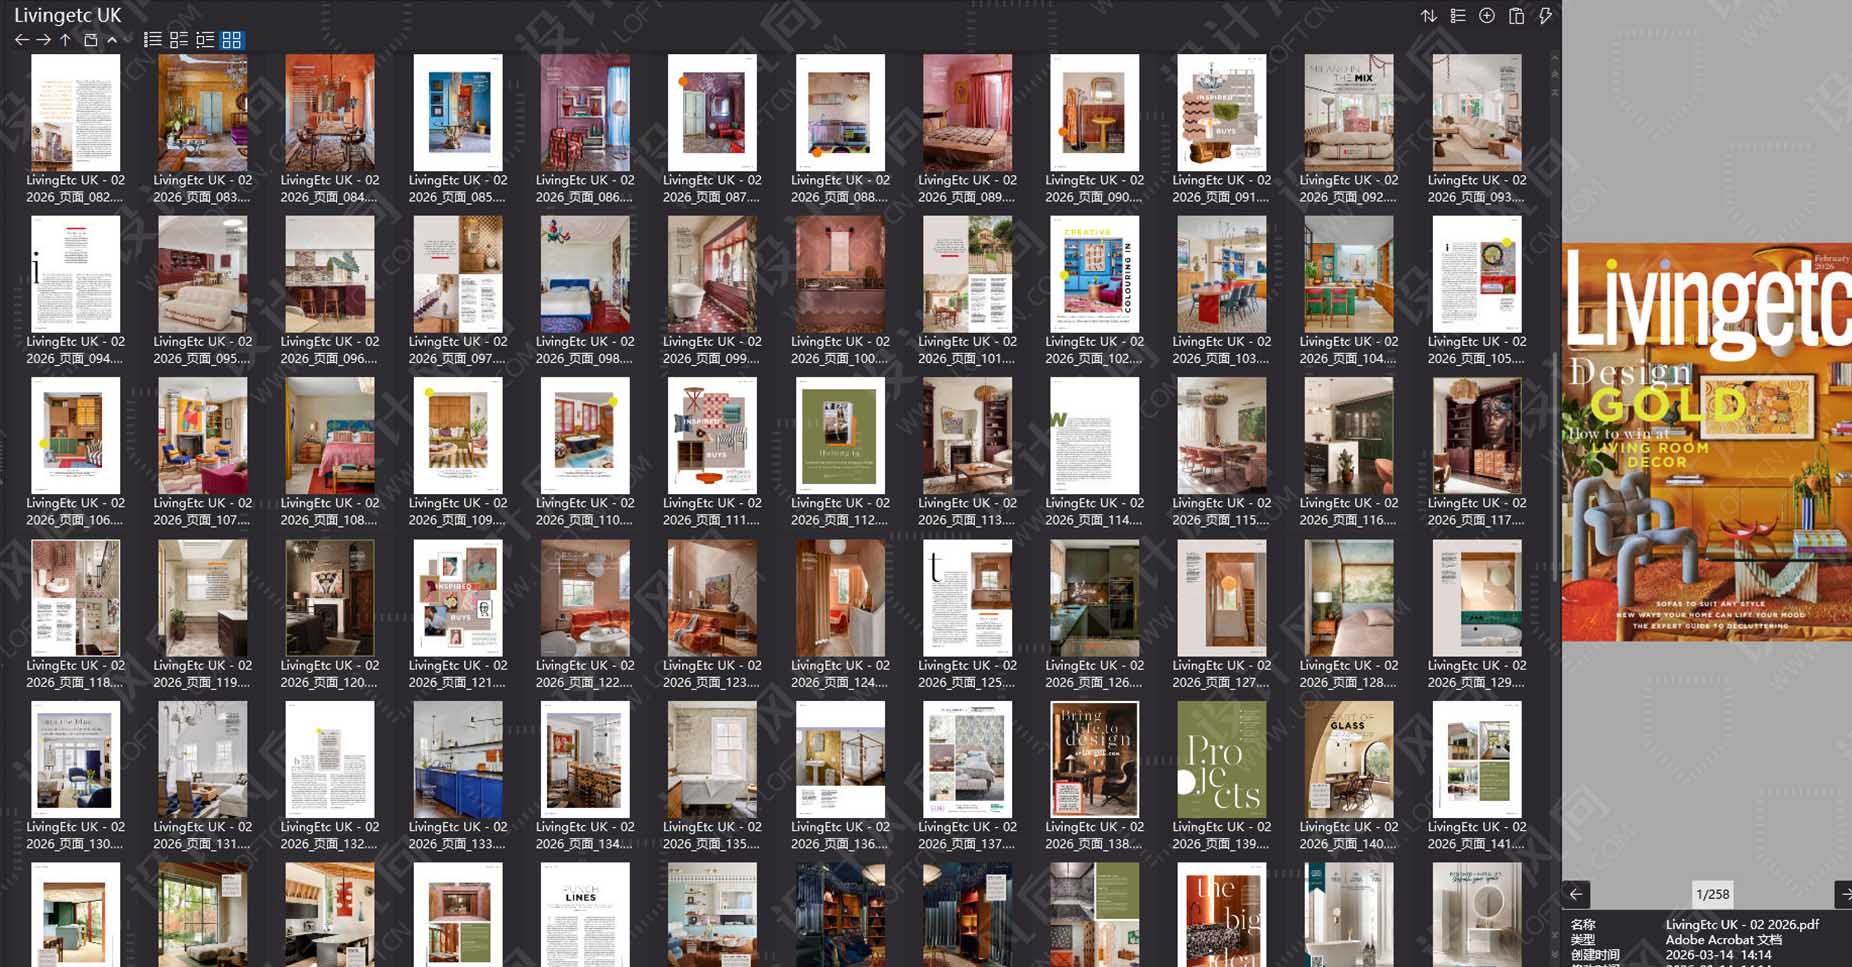Click the 1/258 page counter in preview
Viewport: 1852px width, 967px height.
click(1712, 894)
